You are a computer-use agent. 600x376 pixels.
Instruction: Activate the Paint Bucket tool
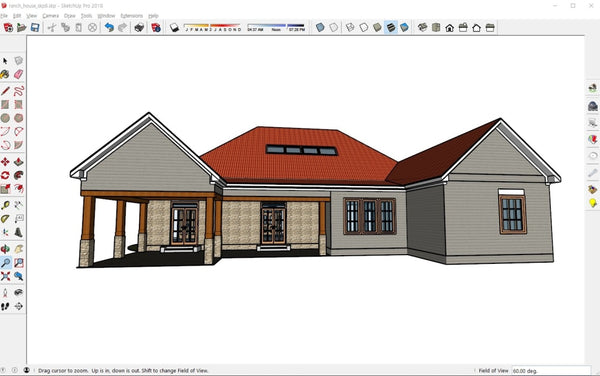5,74
